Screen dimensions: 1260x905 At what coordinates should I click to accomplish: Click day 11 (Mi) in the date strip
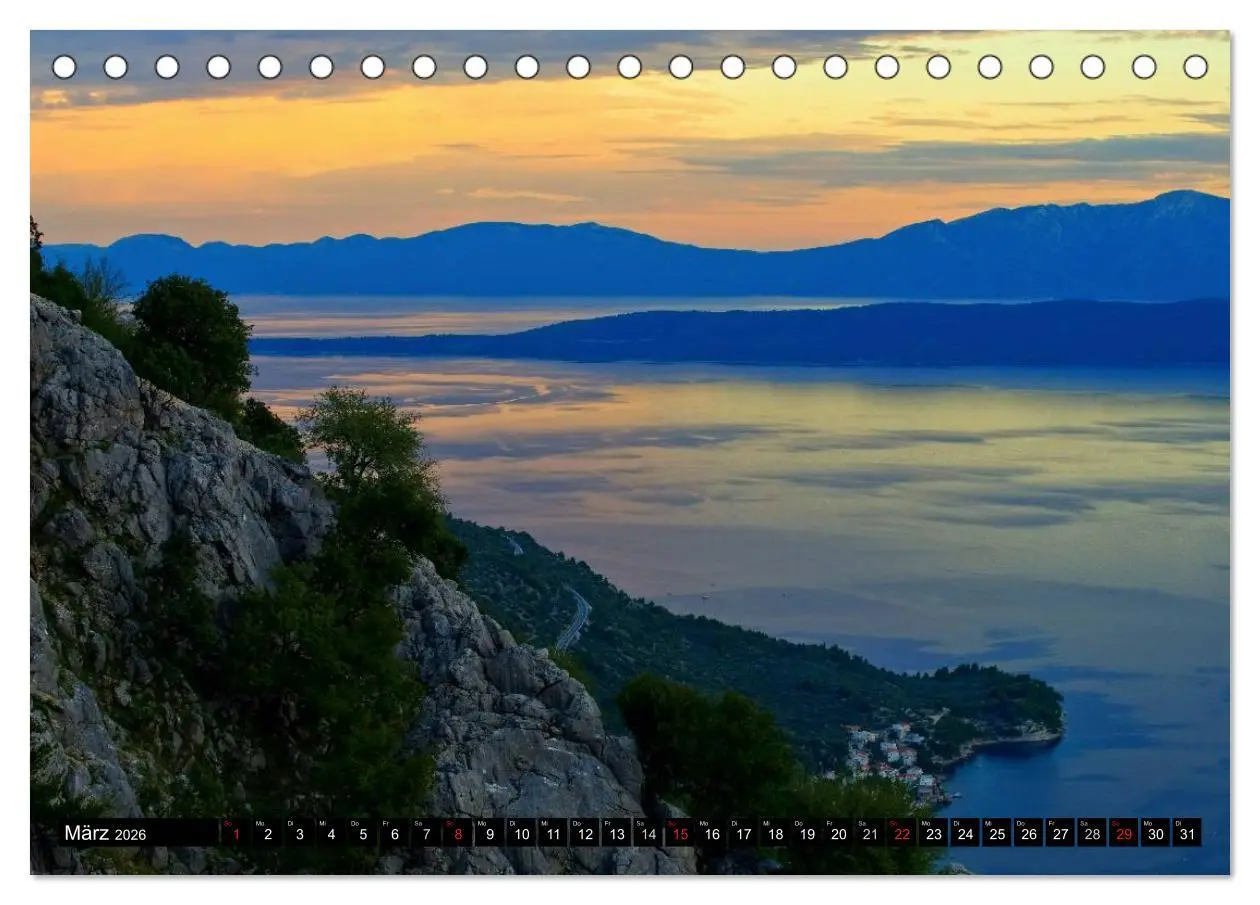click(552, 833)
